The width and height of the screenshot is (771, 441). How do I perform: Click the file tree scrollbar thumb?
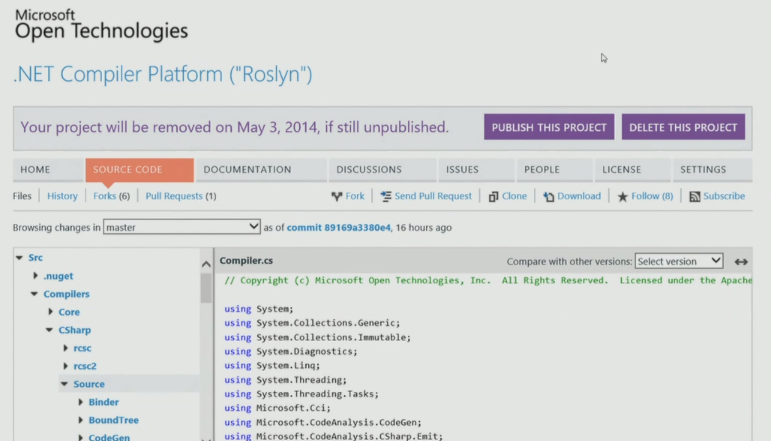(206, 288)
